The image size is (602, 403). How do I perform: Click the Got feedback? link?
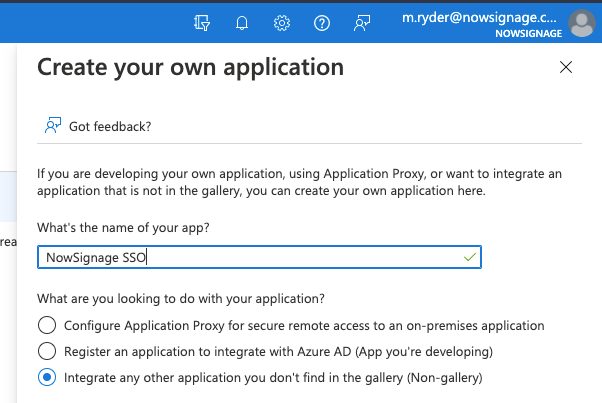click(x=110, y=126)
